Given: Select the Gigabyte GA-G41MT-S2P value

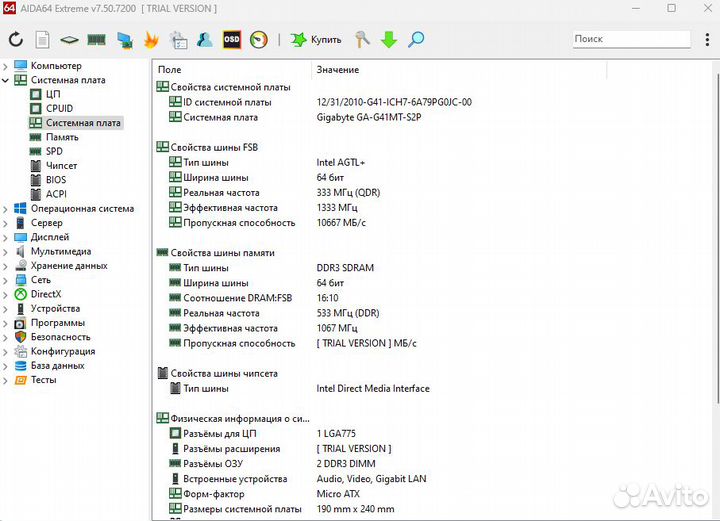Looking at the screenshot, I should point(369,117).
